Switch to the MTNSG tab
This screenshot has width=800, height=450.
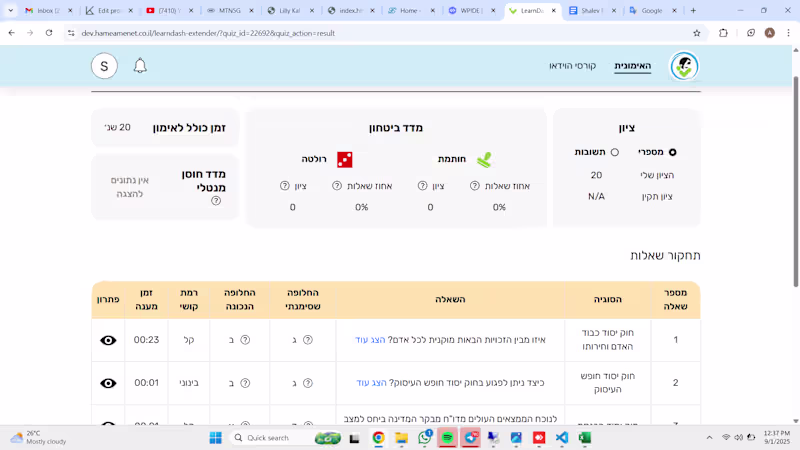click(x=230, y=10)
